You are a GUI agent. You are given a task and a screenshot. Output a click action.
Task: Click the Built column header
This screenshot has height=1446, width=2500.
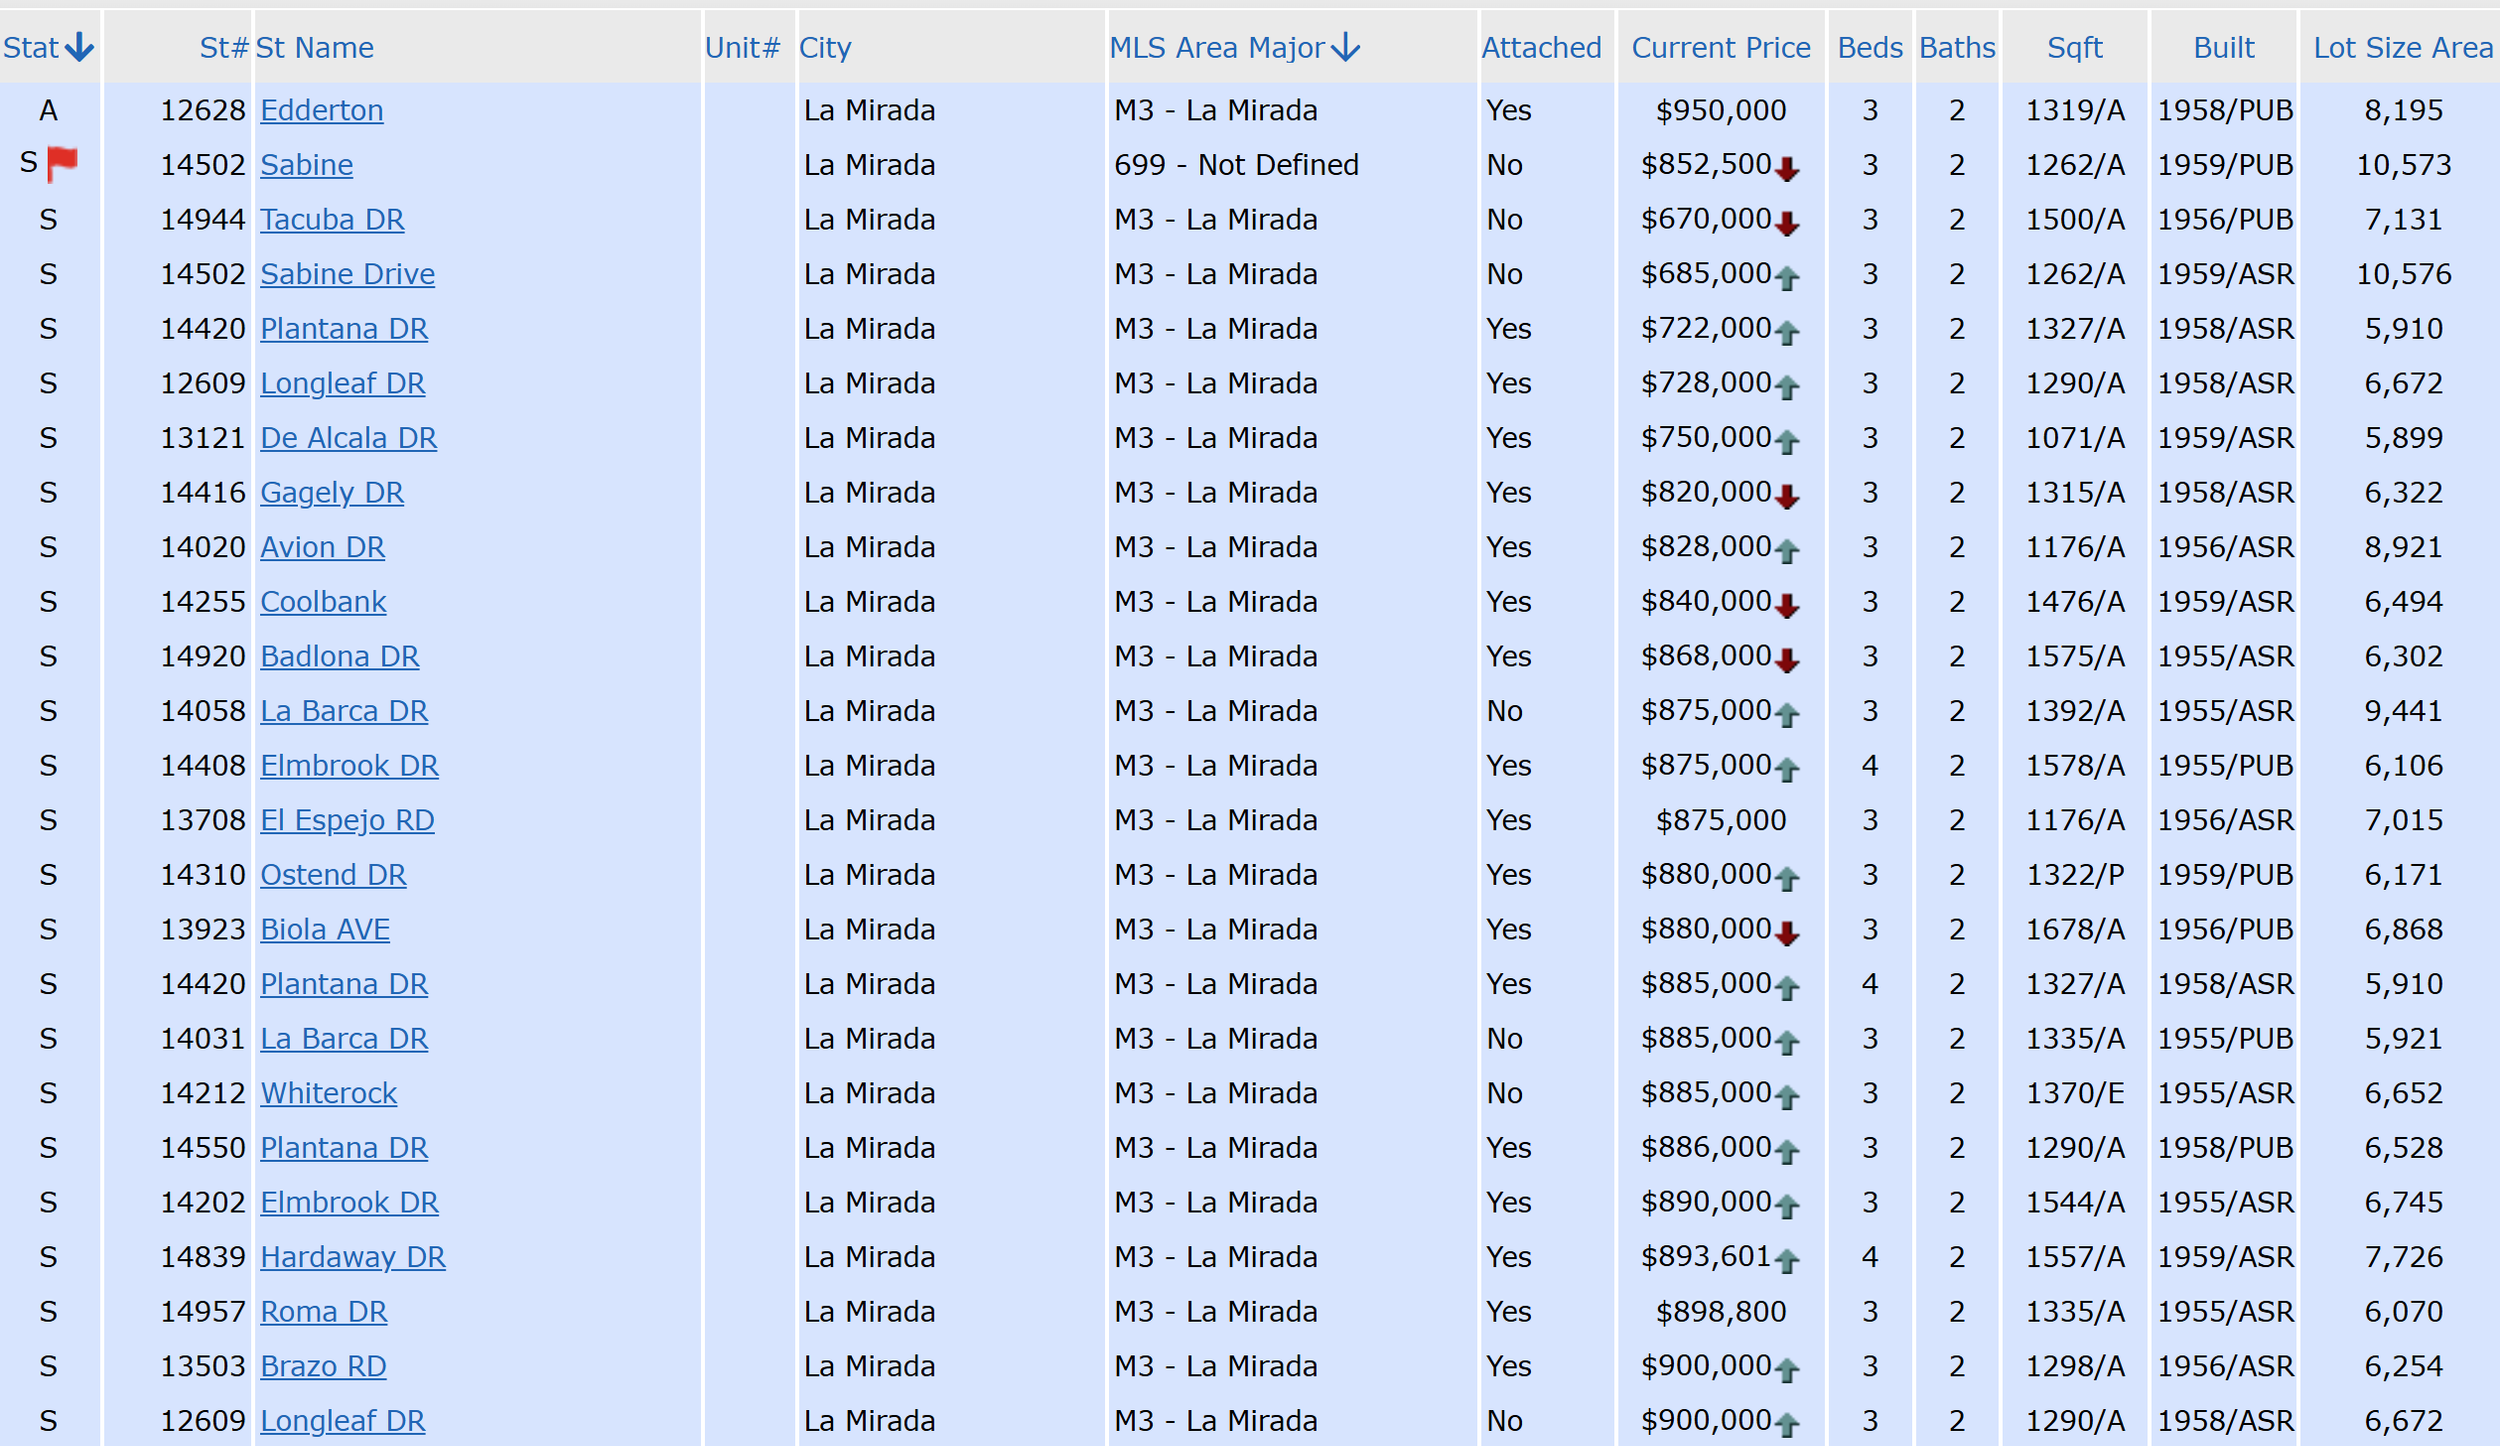point(2223,47)
